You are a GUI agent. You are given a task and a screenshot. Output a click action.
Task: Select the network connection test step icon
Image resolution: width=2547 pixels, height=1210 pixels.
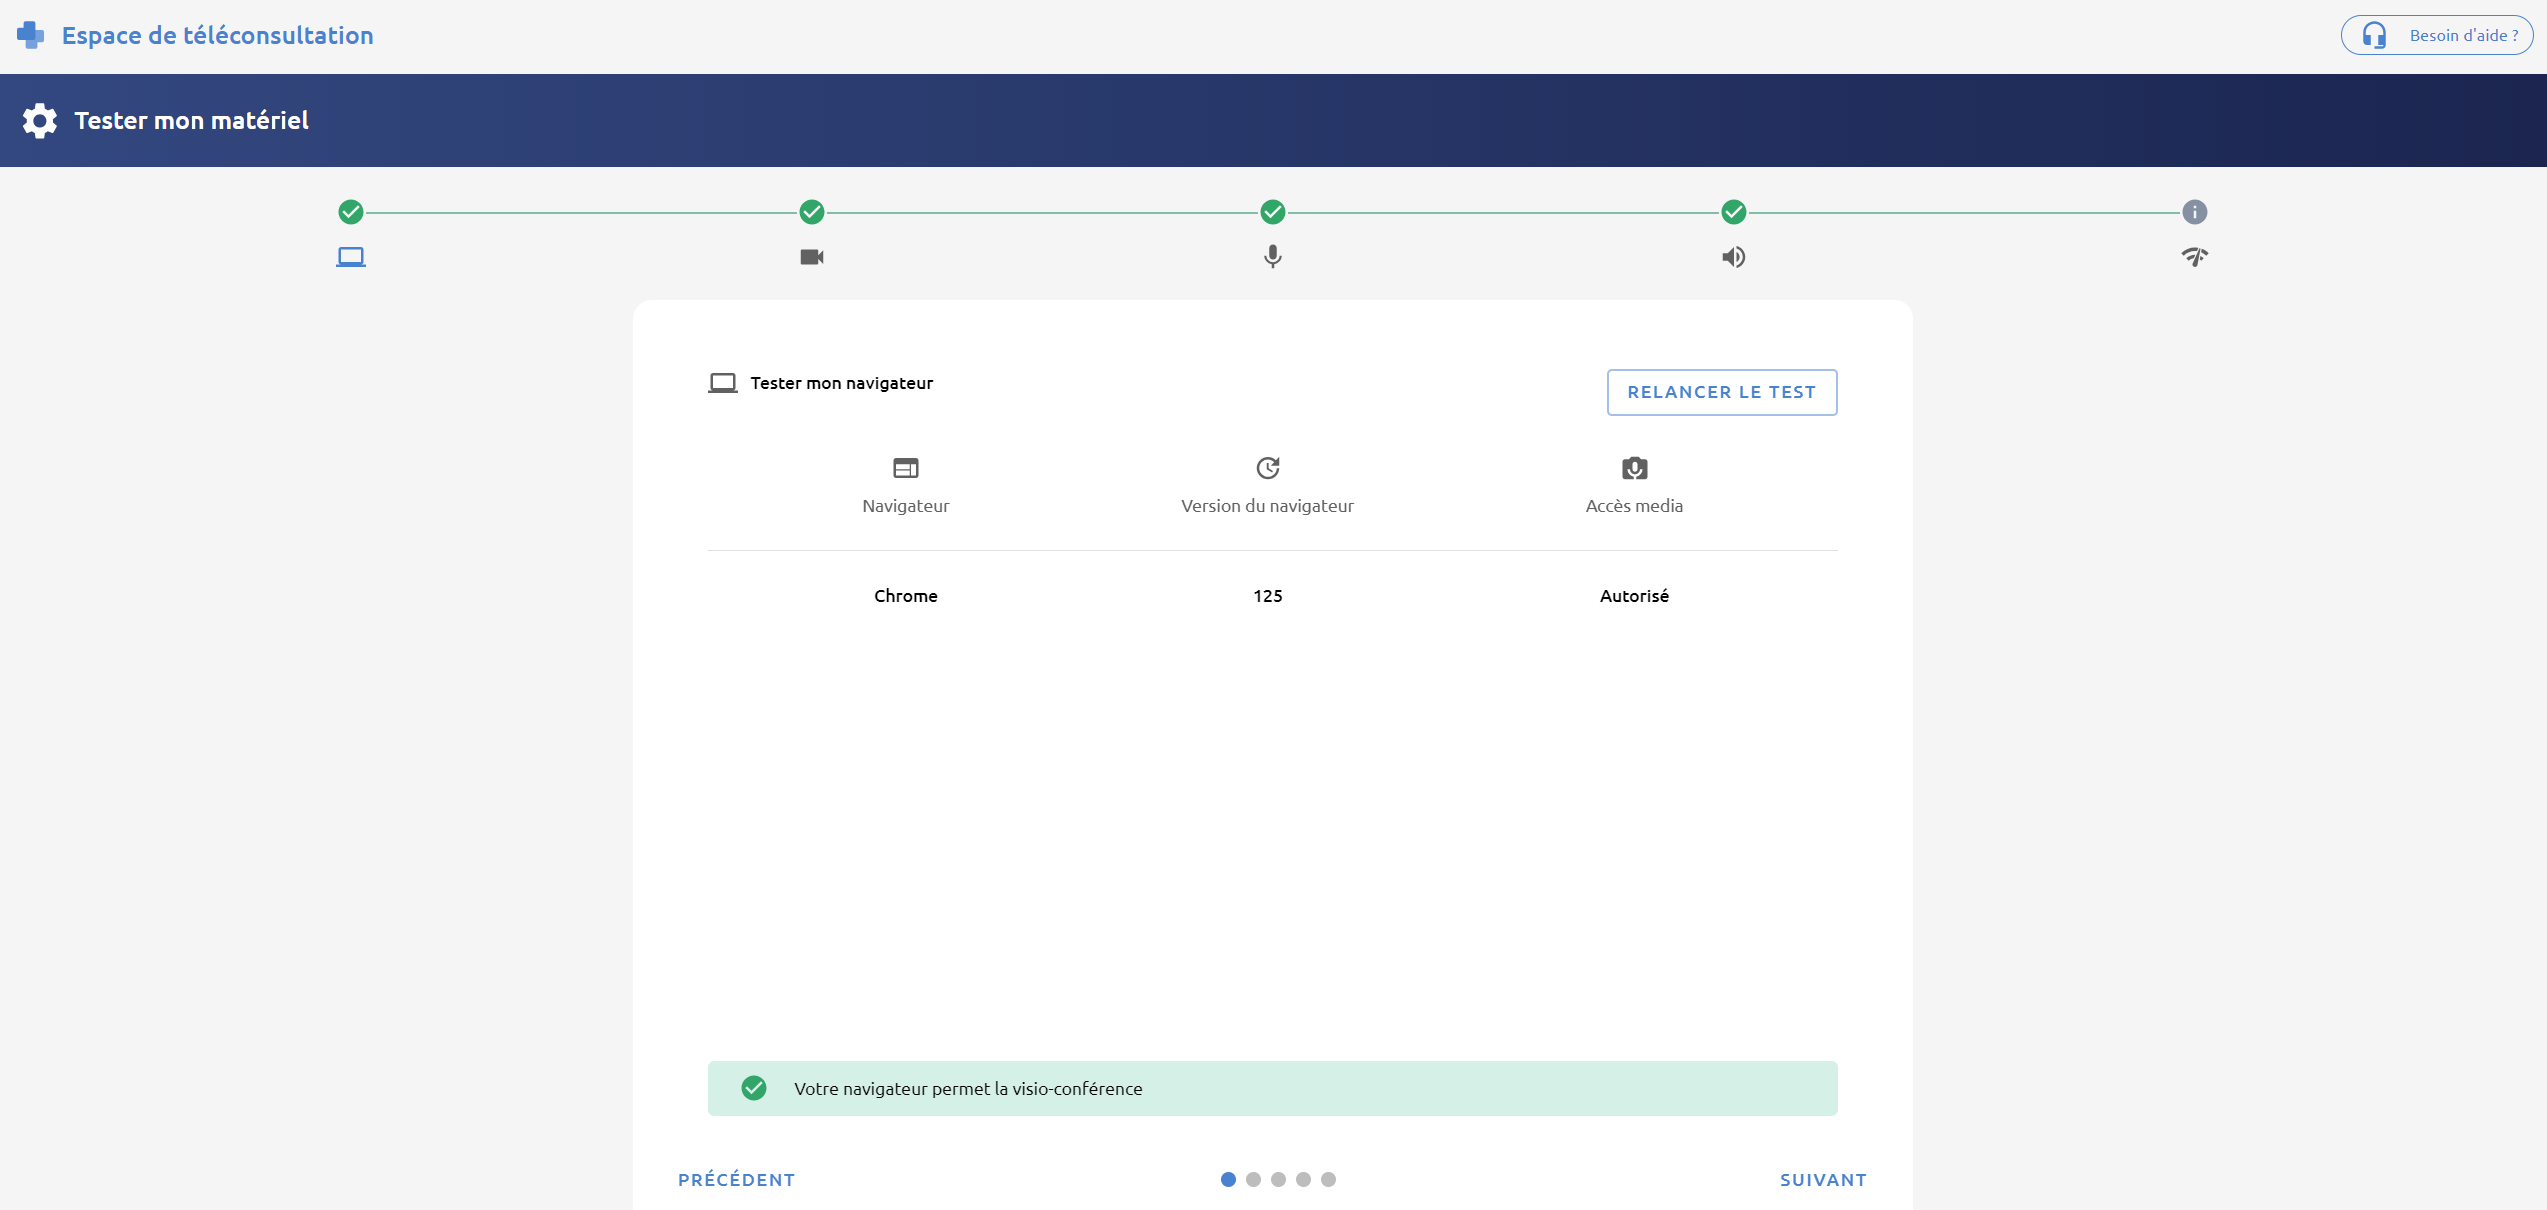point(2195,257)
